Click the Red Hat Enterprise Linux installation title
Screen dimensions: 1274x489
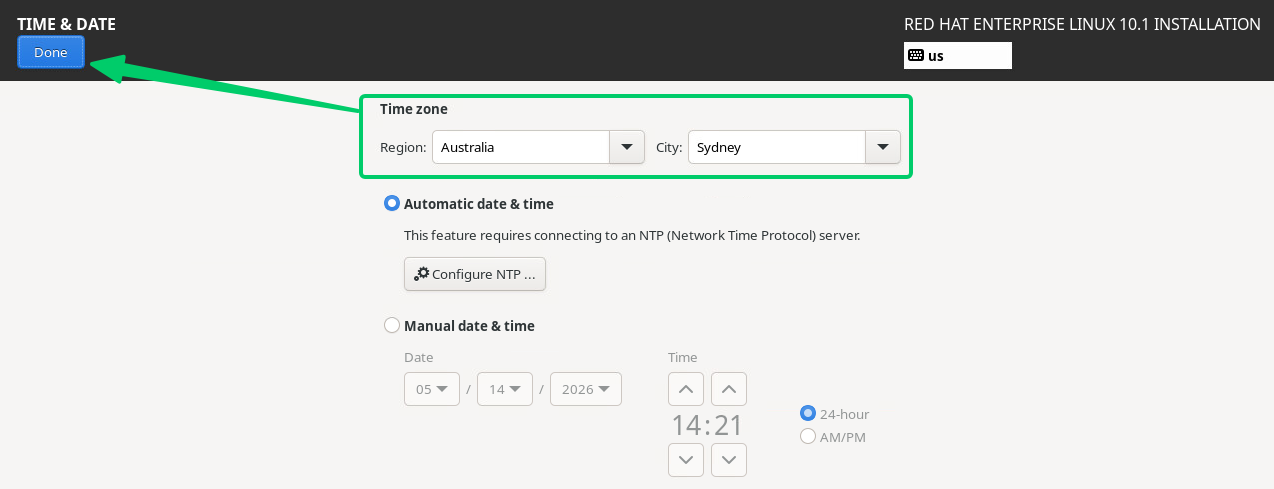point(1082,24)
